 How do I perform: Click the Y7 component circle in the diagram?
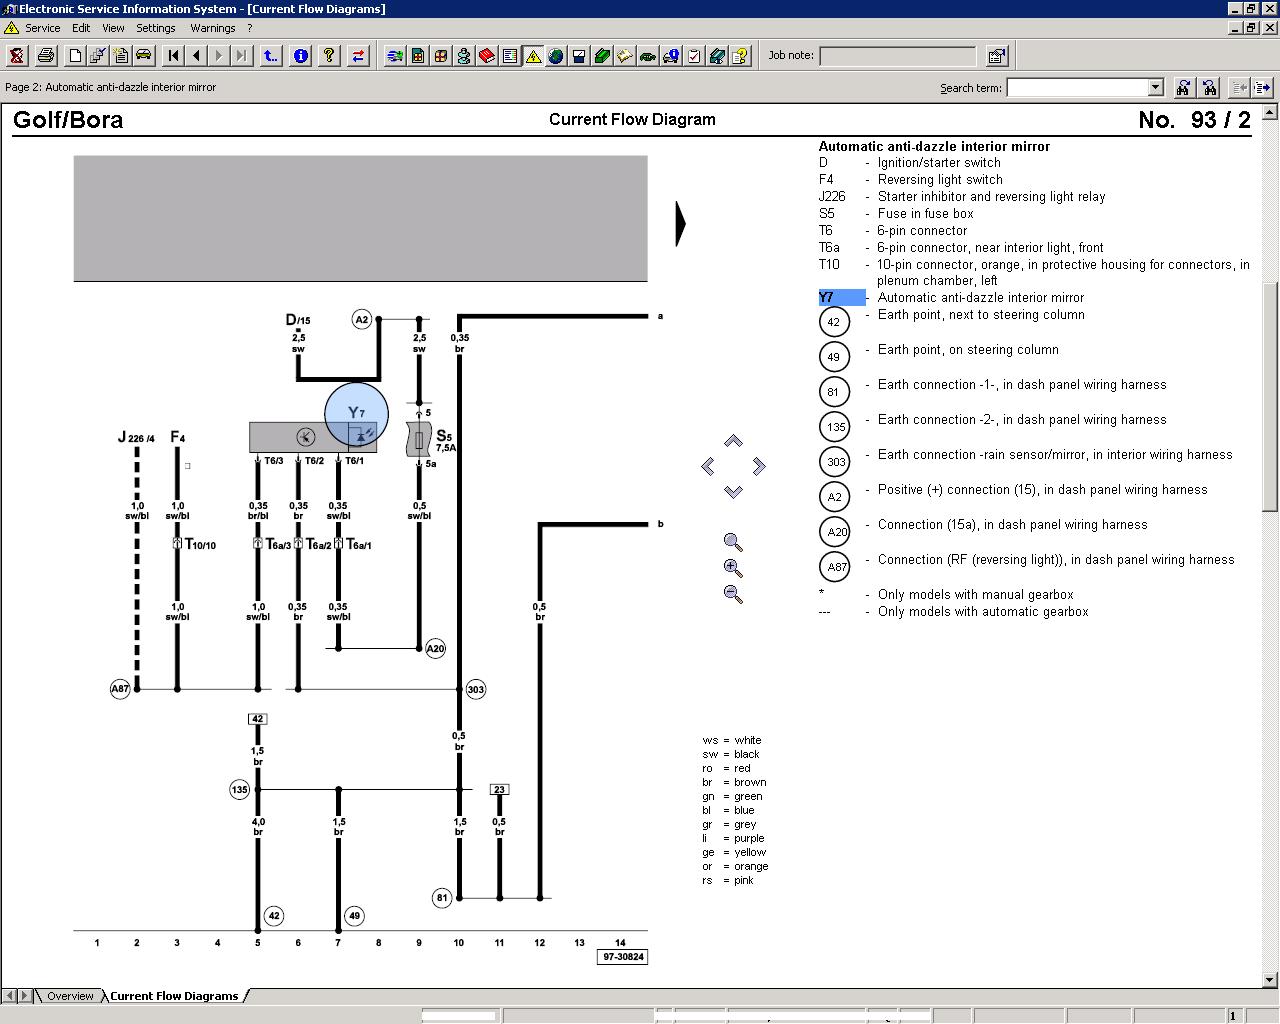coord(356,413)
